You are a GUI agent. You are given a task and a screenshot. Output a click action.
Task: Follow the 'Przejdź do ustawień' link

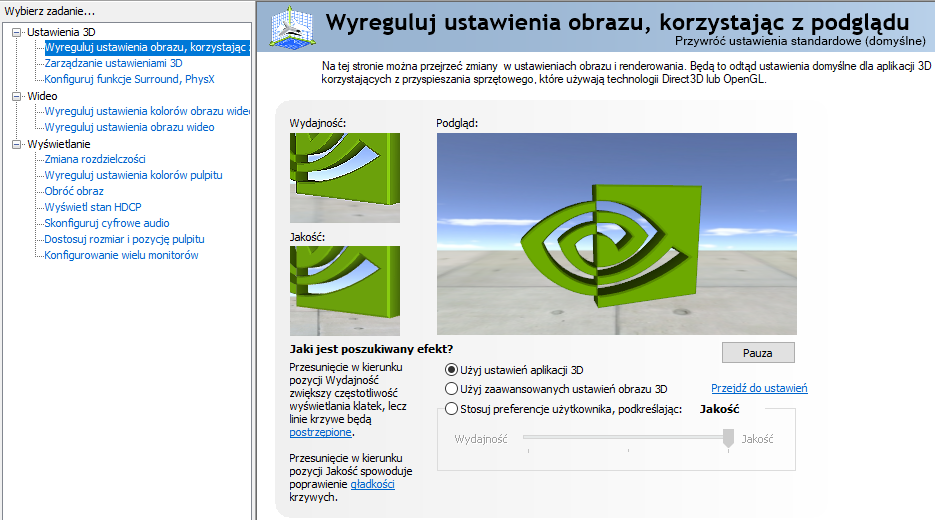(759, 389)
